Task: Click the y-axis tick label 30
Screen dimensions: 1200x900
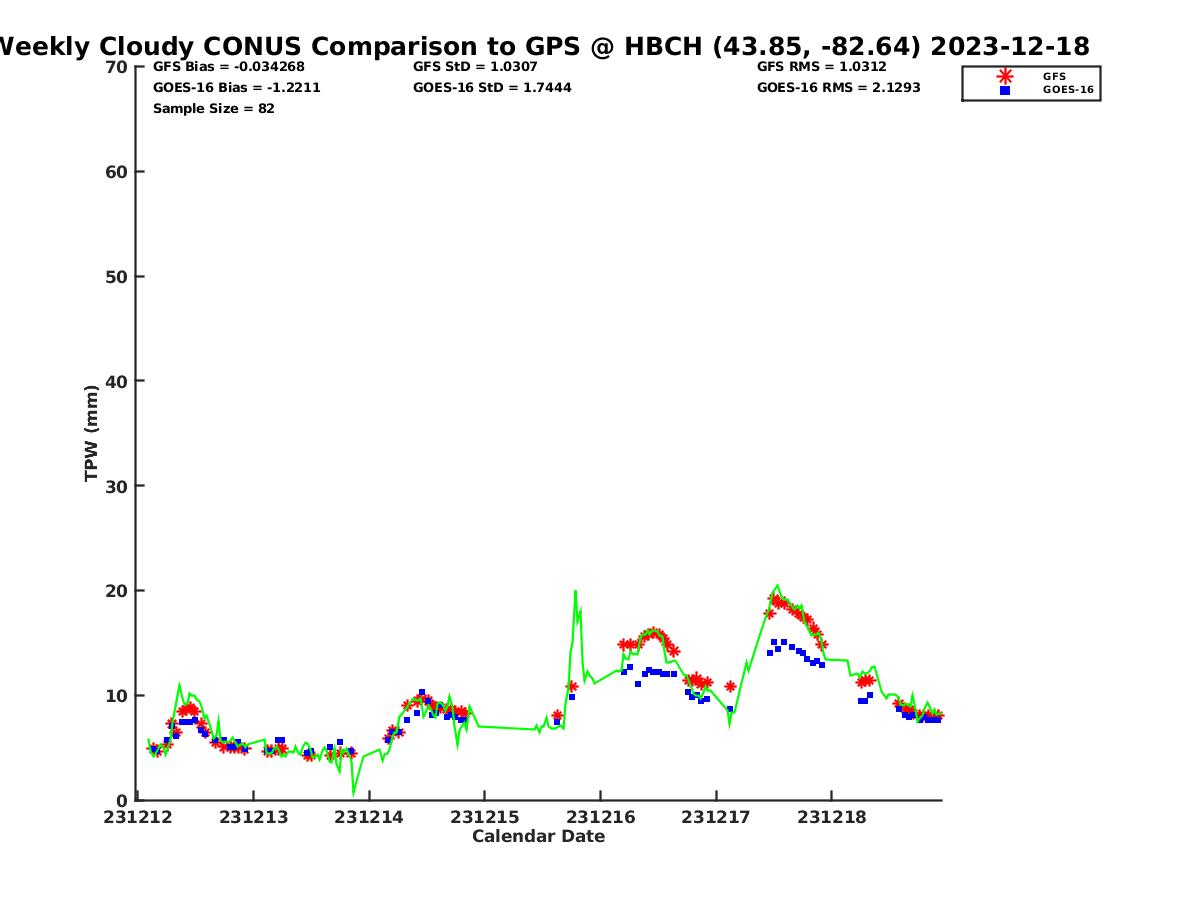Action: point(117,486)
